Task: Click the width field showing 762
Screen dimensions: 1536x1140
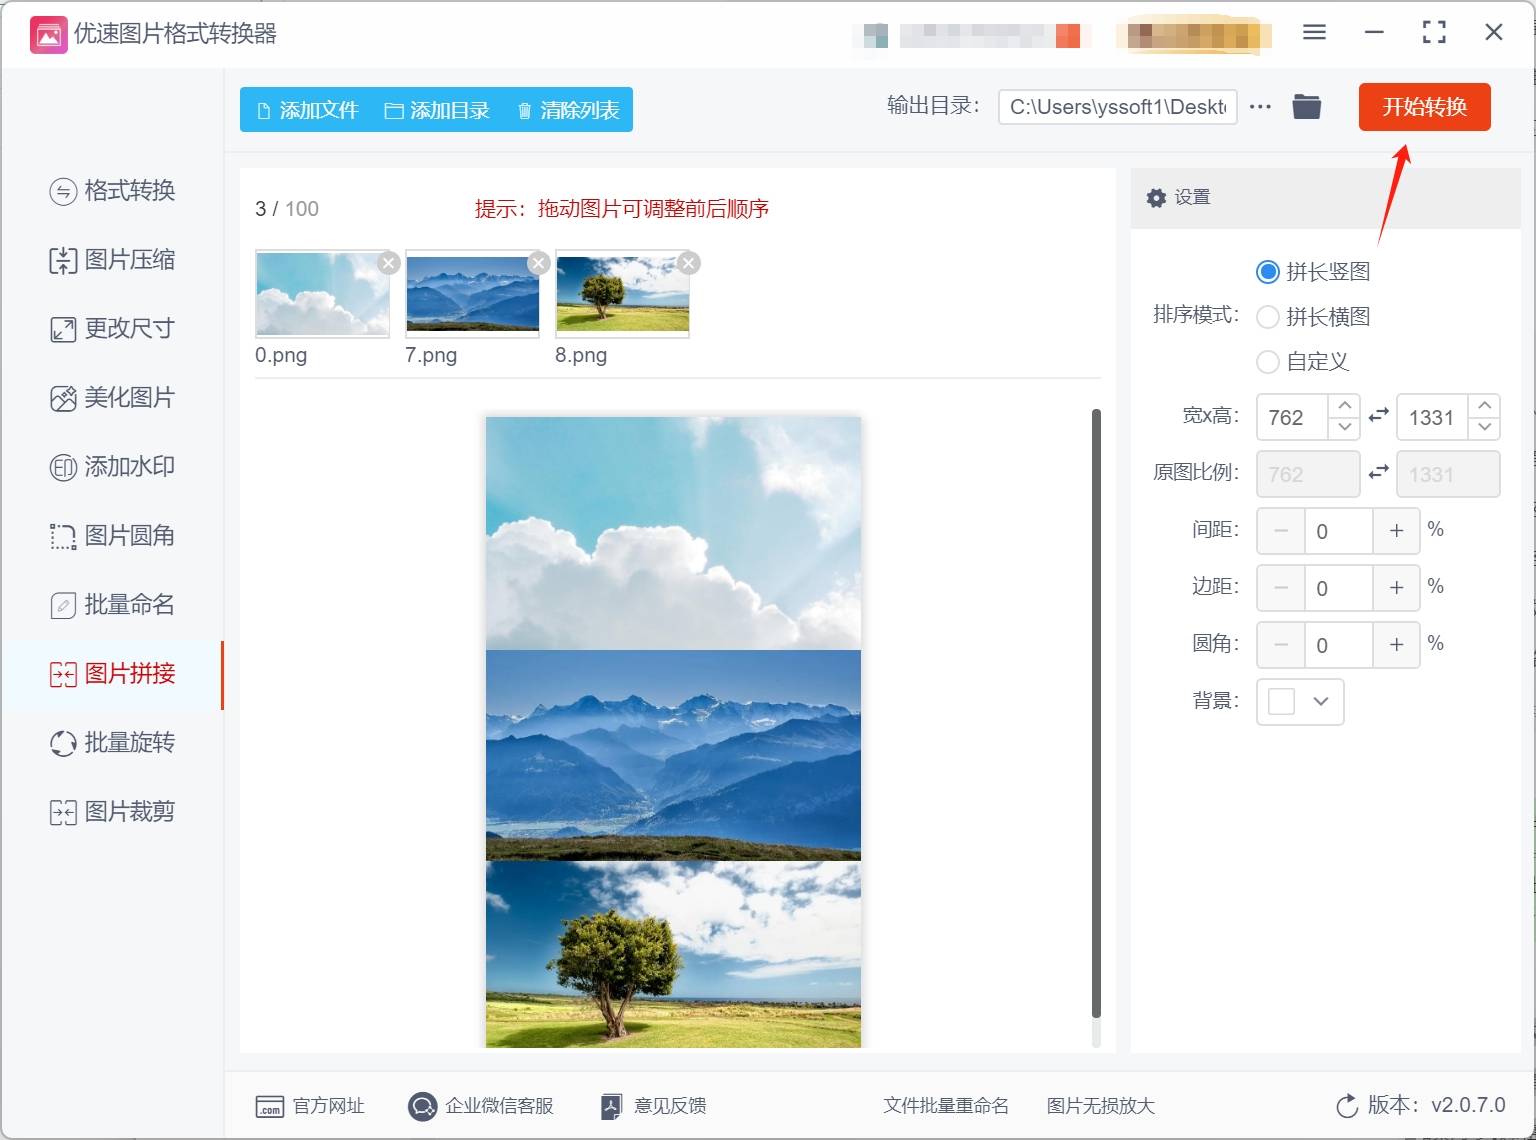Action: (x=1292, y=417)
